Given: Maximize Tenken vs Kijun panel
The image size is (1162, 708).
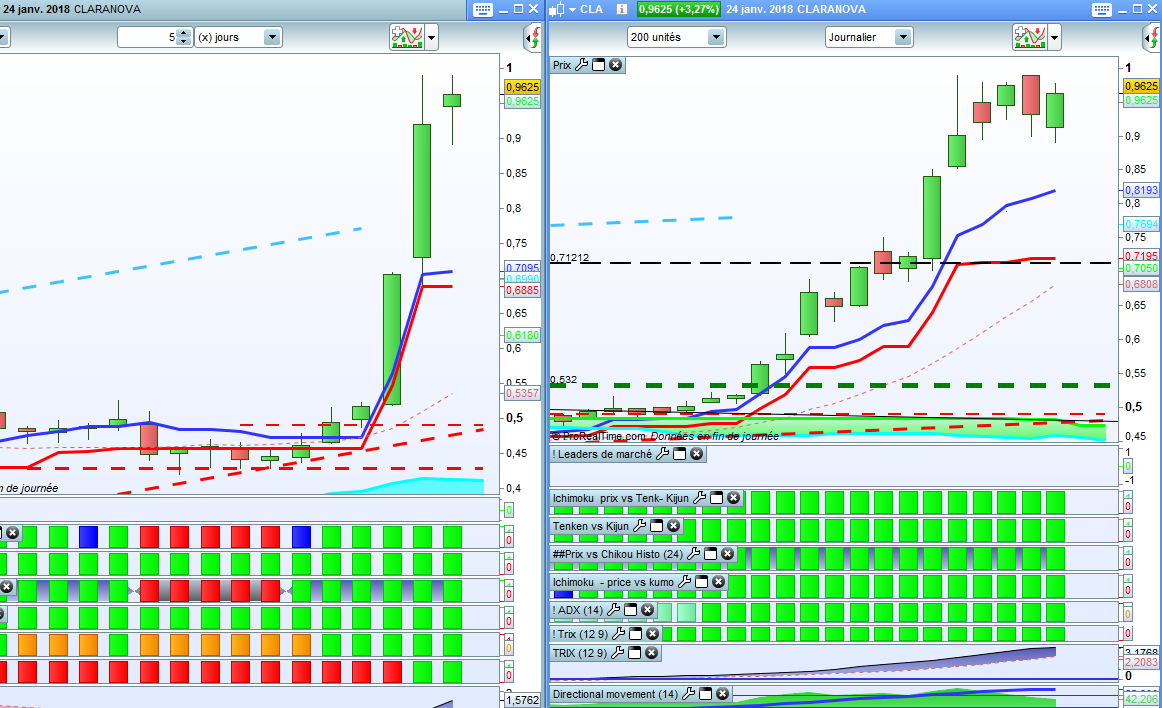Looking at the screenshot, I should point(657,526).
